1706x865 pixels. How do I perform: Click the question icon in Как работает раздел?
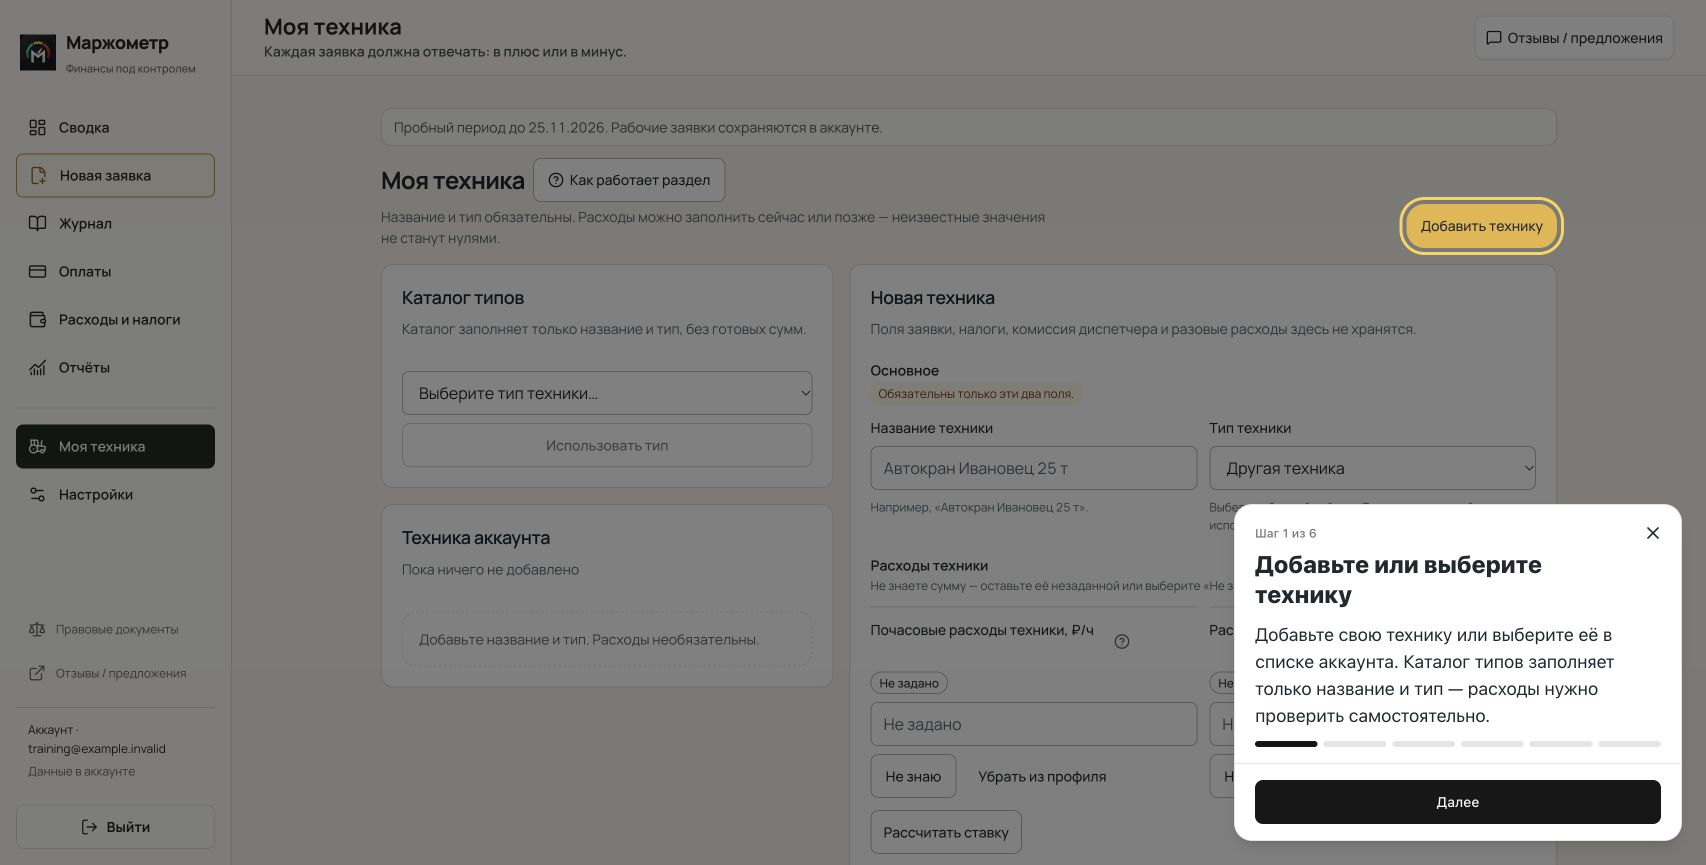(x=556, y=180)
